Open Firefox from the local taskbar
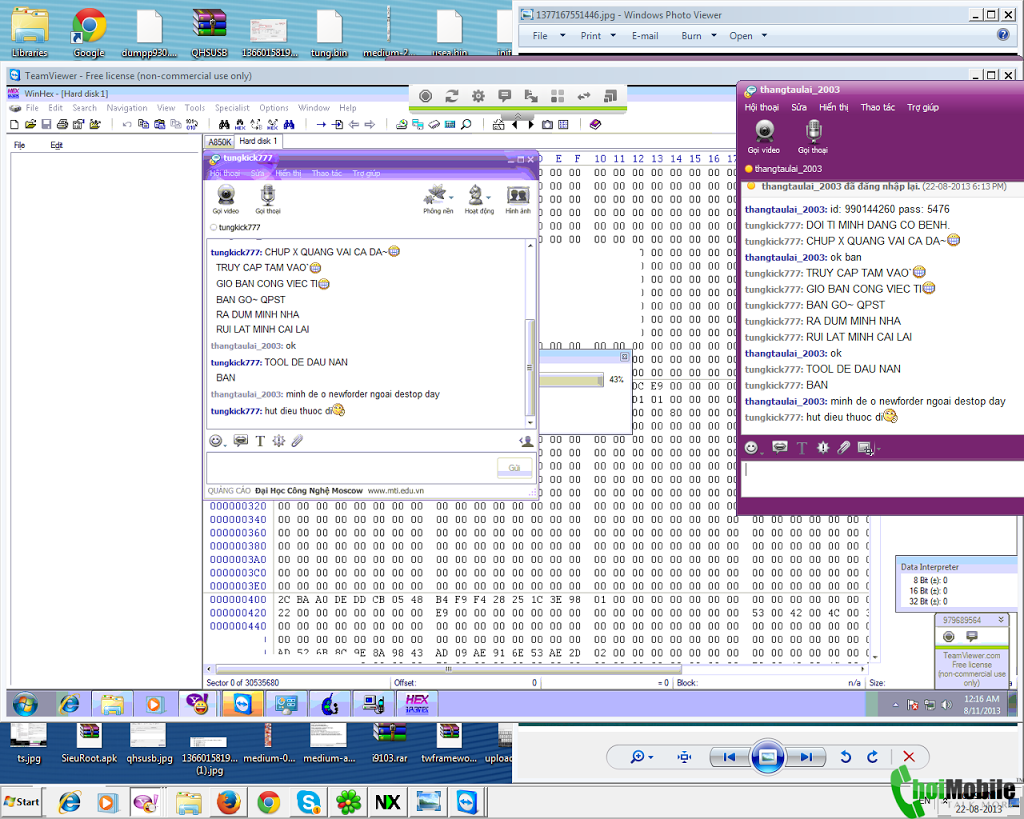This screenshot has height=819, width=1024. click(x=229, y=802)
